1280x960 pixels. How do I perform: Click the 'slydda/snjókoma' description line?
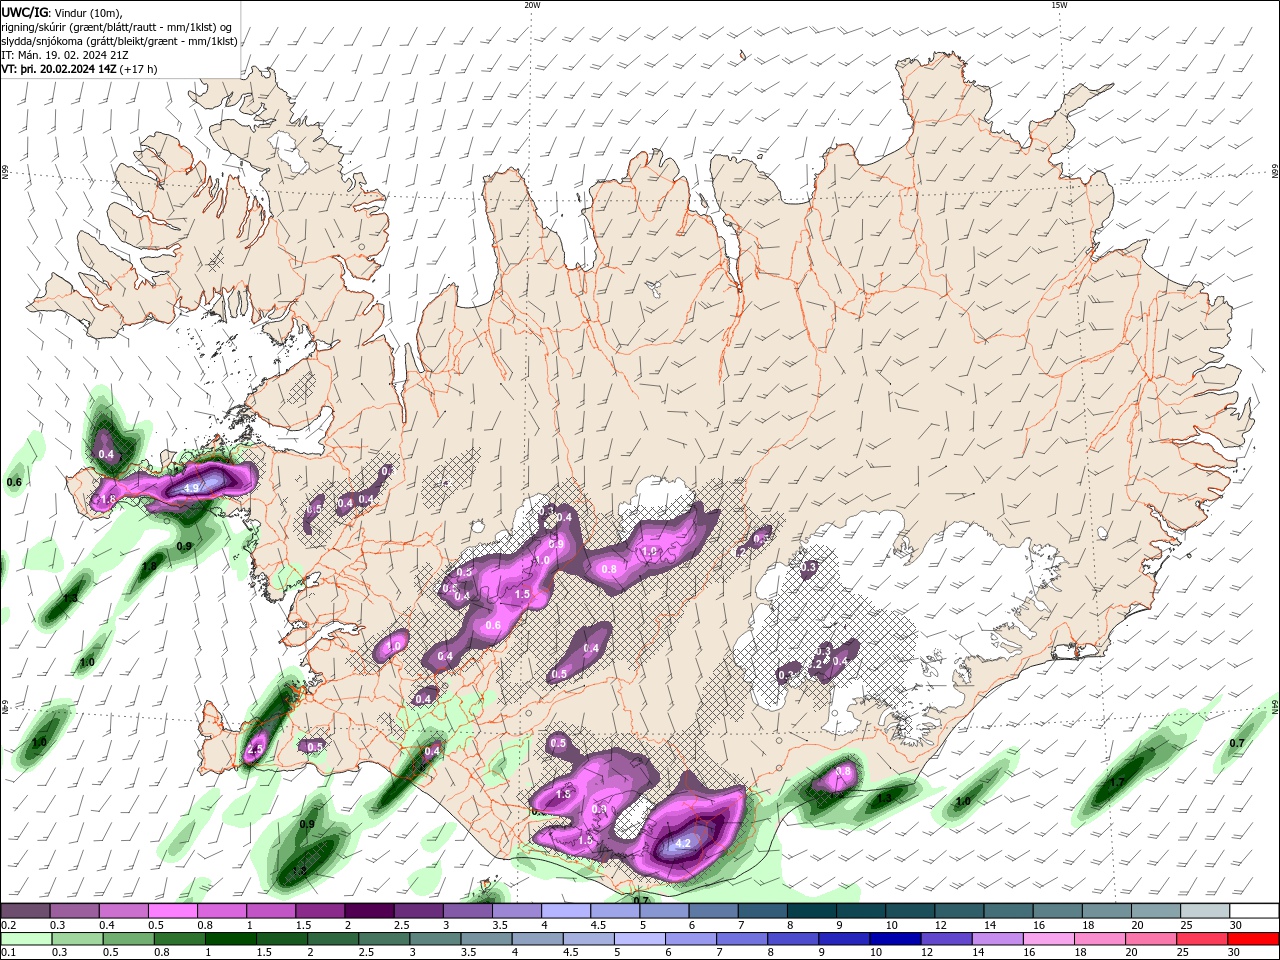[x=119, y=41]
